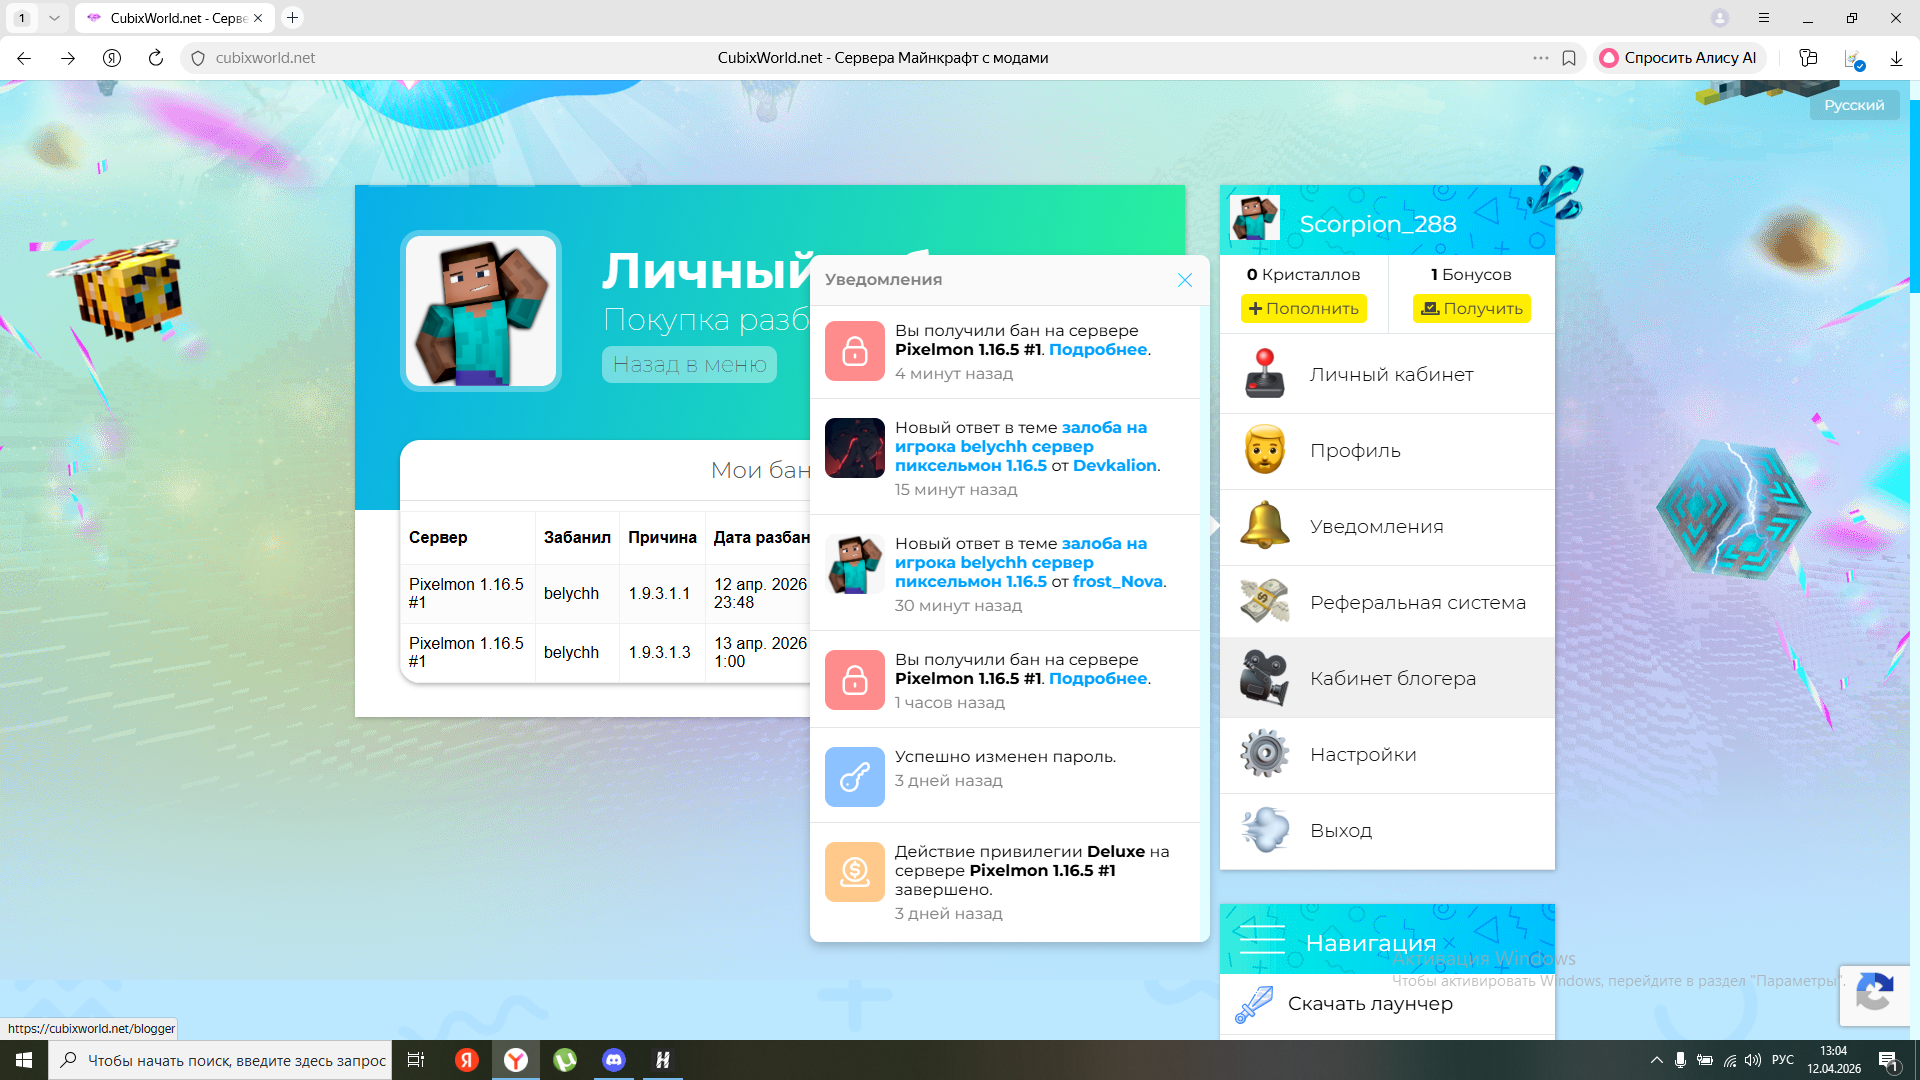Close the Уведомления notifications popup
The height and width of the screenshot is (1080, 1920).
pyautogui.click(x=1185, y=280)
